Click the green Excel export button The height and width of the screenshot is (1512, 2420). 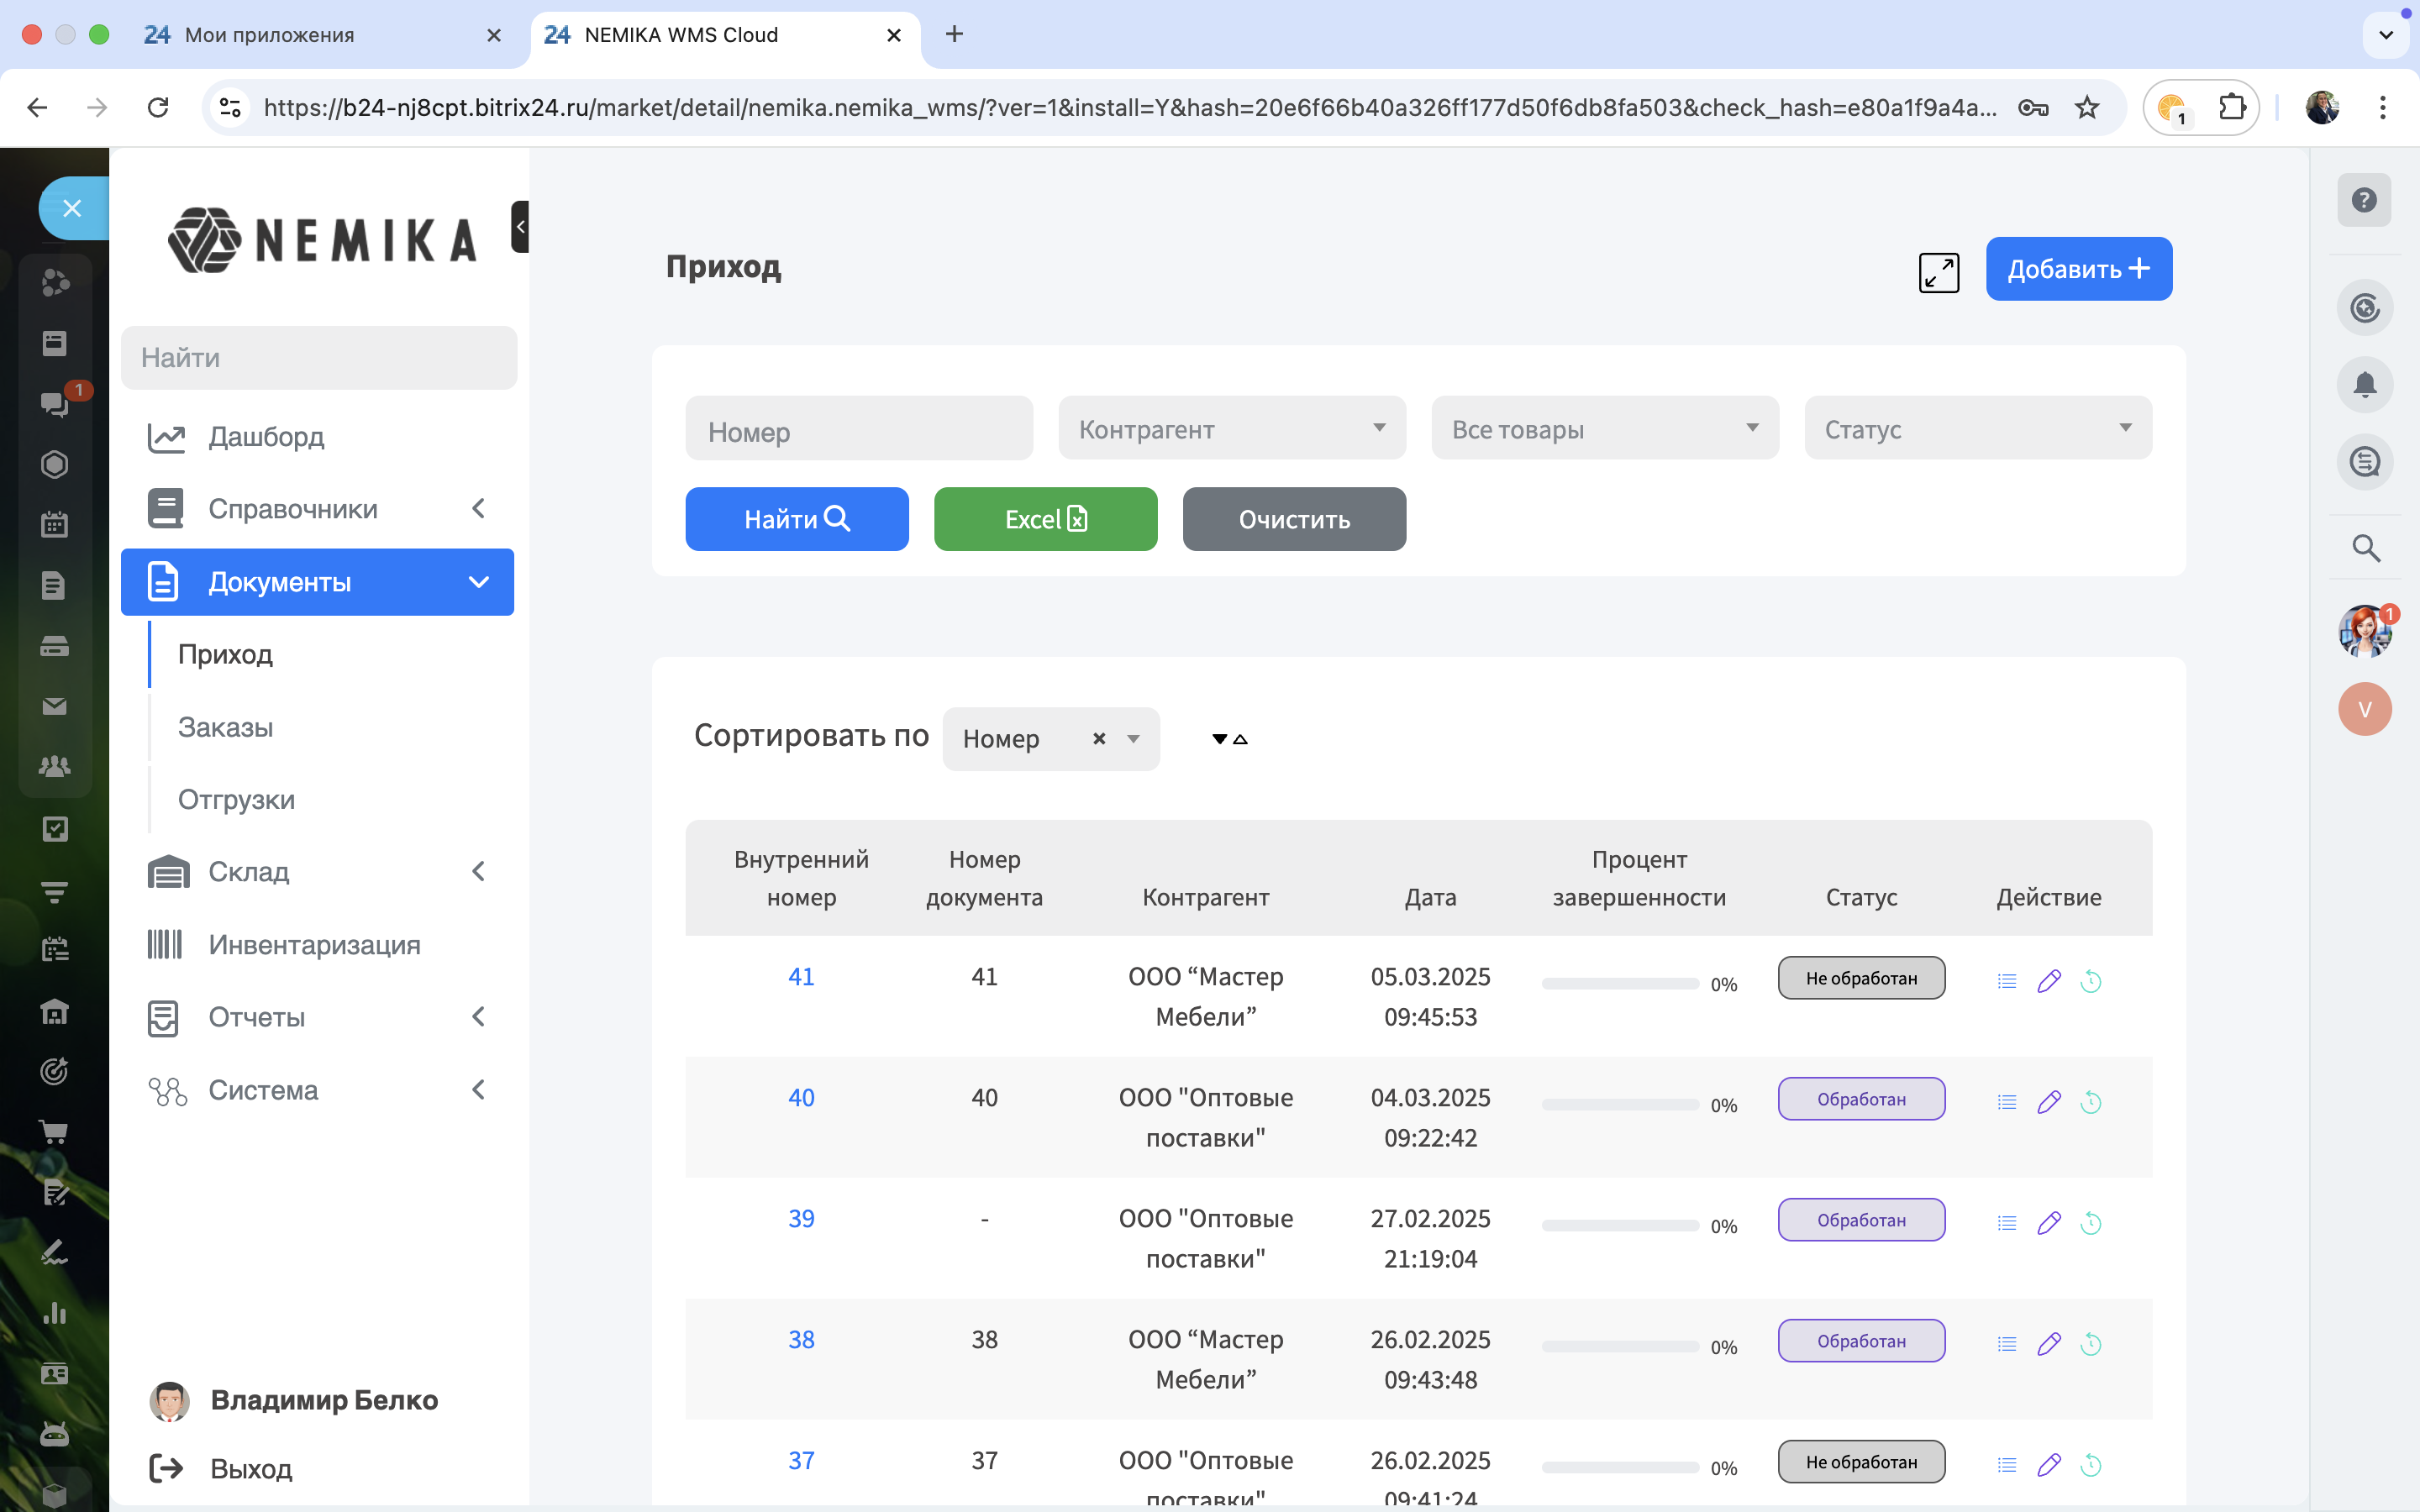tap(1045, 519)
